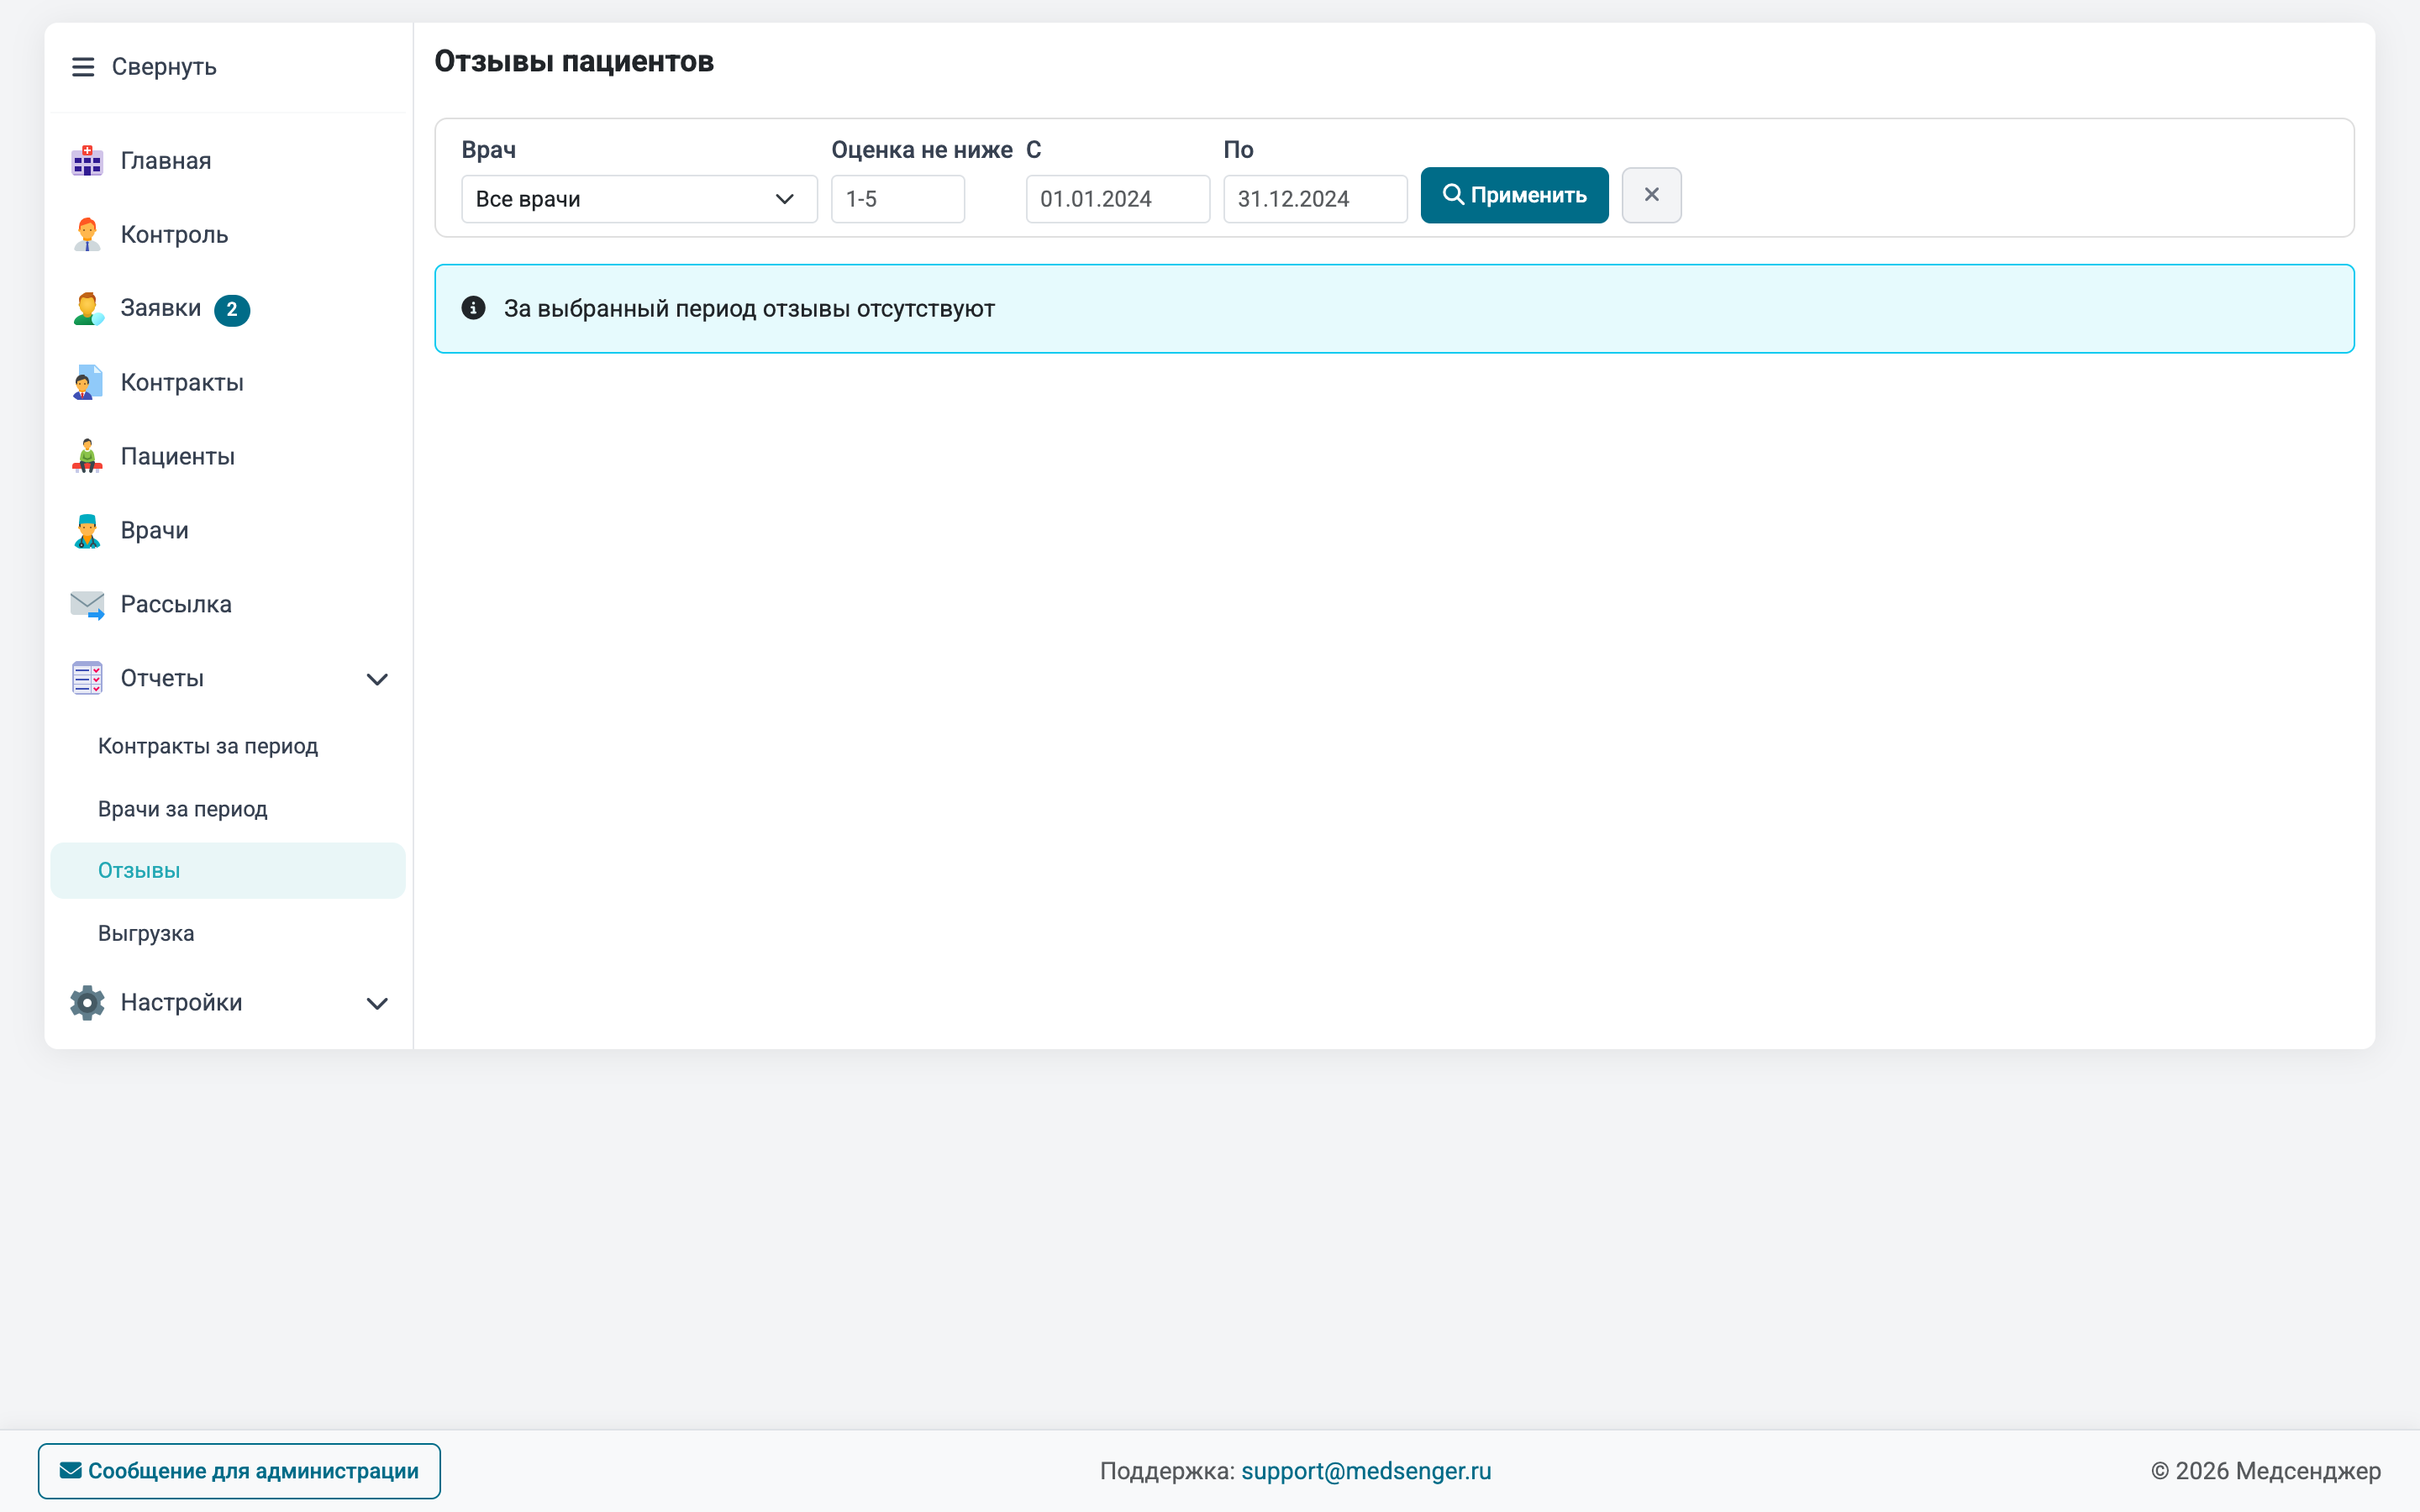
Task: Click Свернуть to collapse the sidebar
Action: pos(164,67)
